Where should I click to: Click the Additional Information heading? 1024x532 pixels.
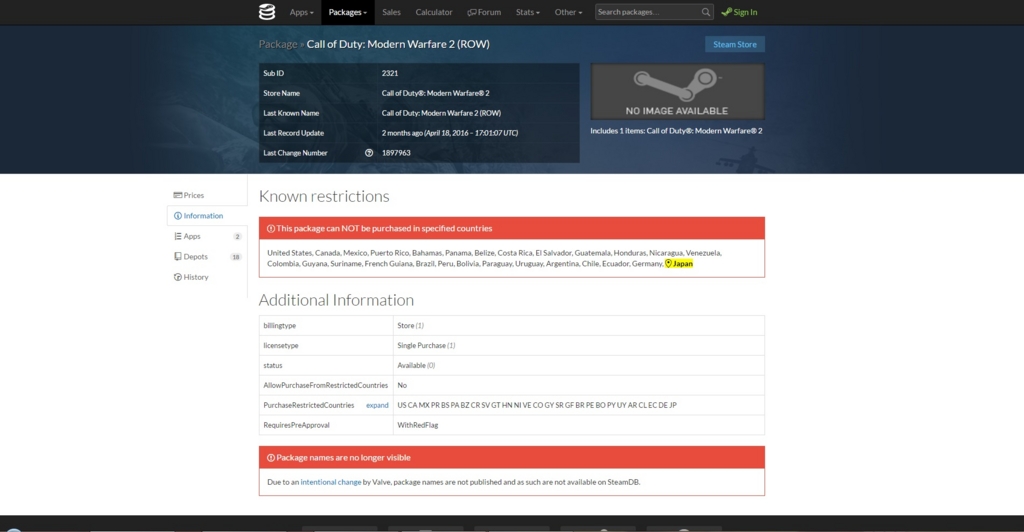(336, 300)
